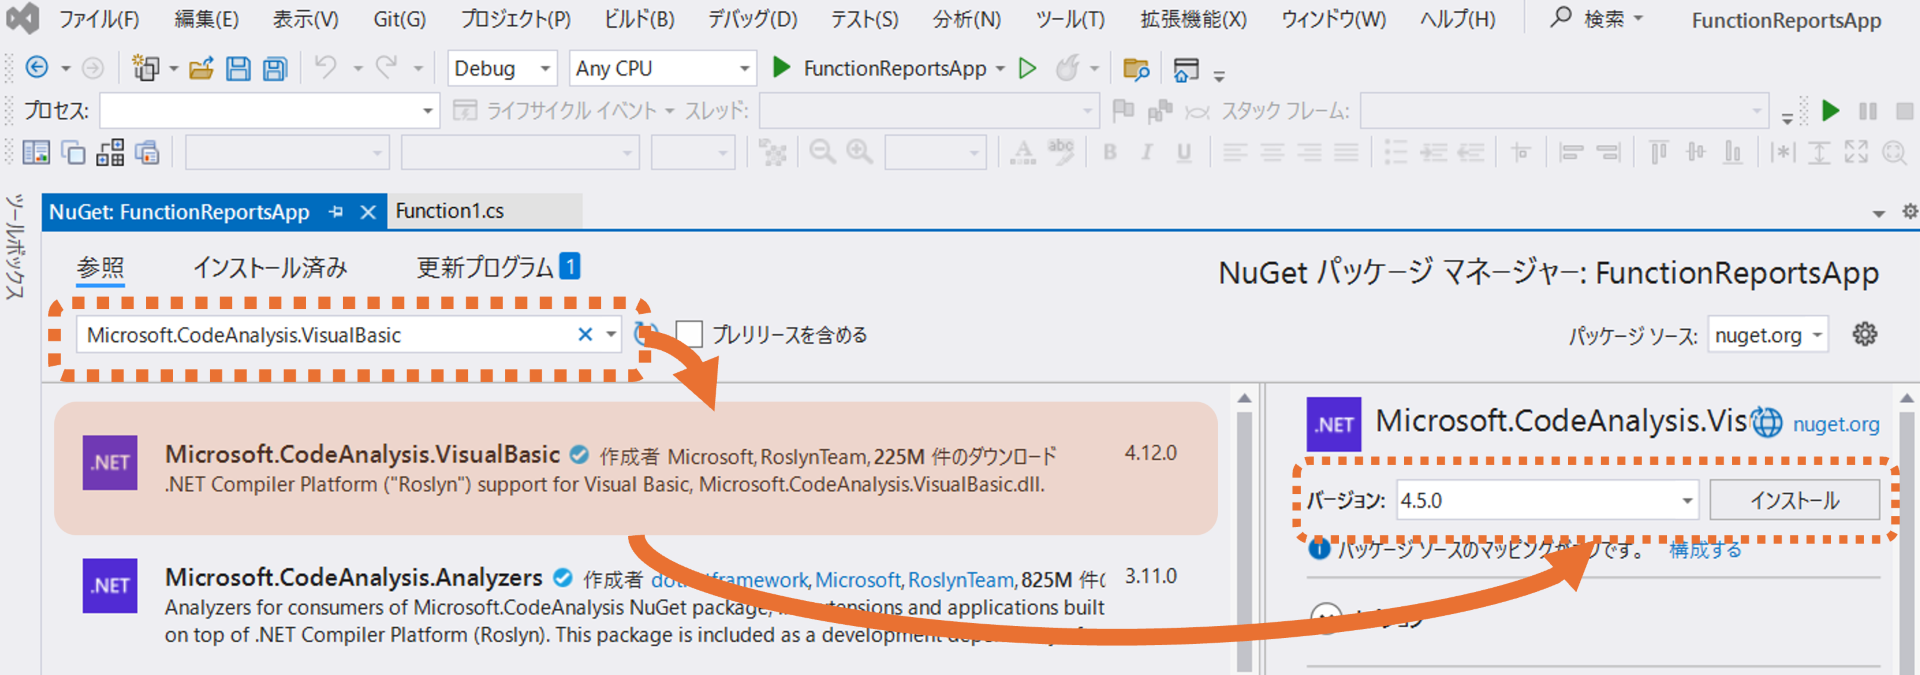This screenshot has height=675, width=1920.
Task: Click the document window settings gear icon
Action: click(1909, 212)
